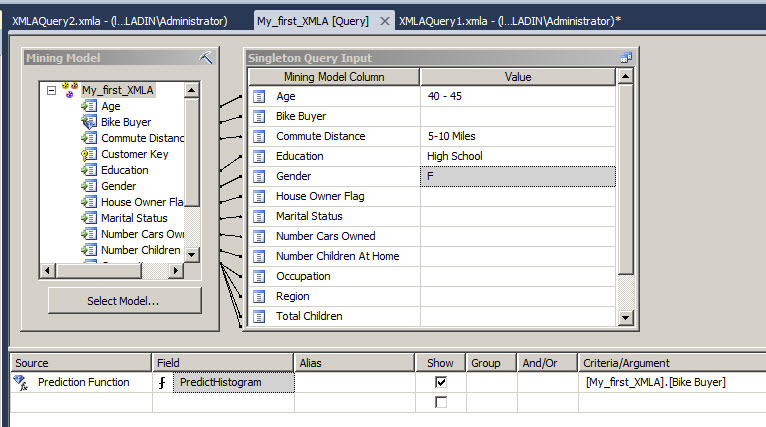Click the row icon beside Commute Distance

(x=259, y=136)
